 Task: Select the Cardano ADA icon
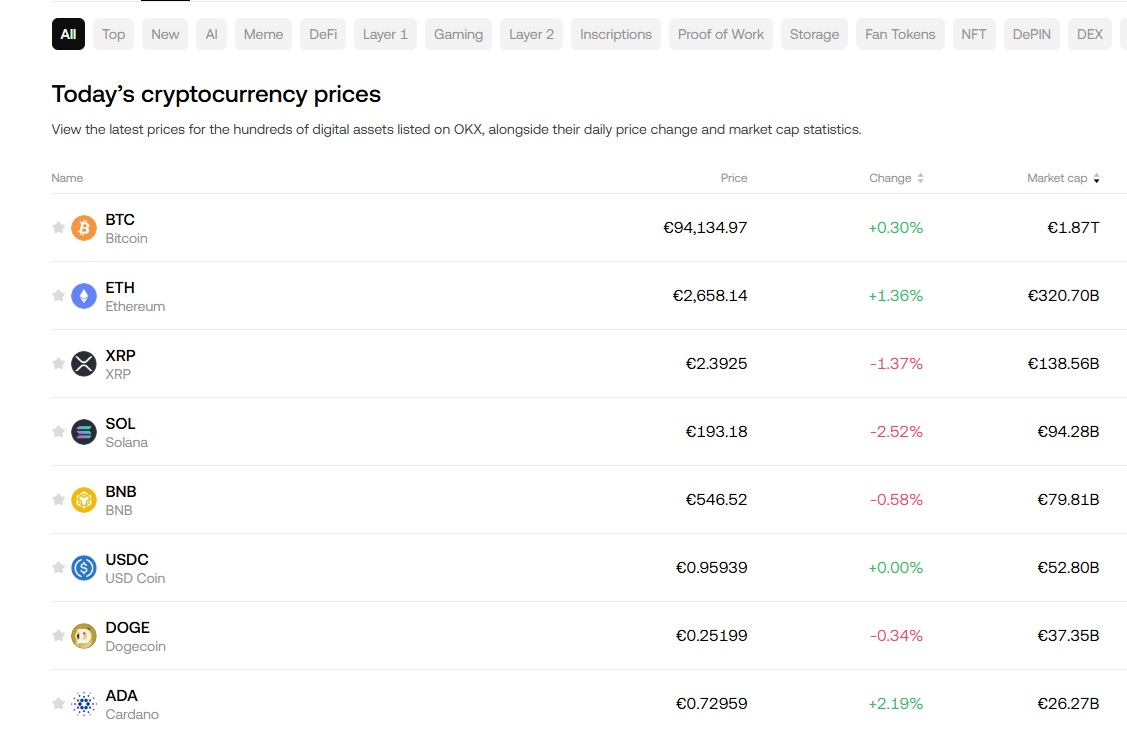click(x=83, y=703)
